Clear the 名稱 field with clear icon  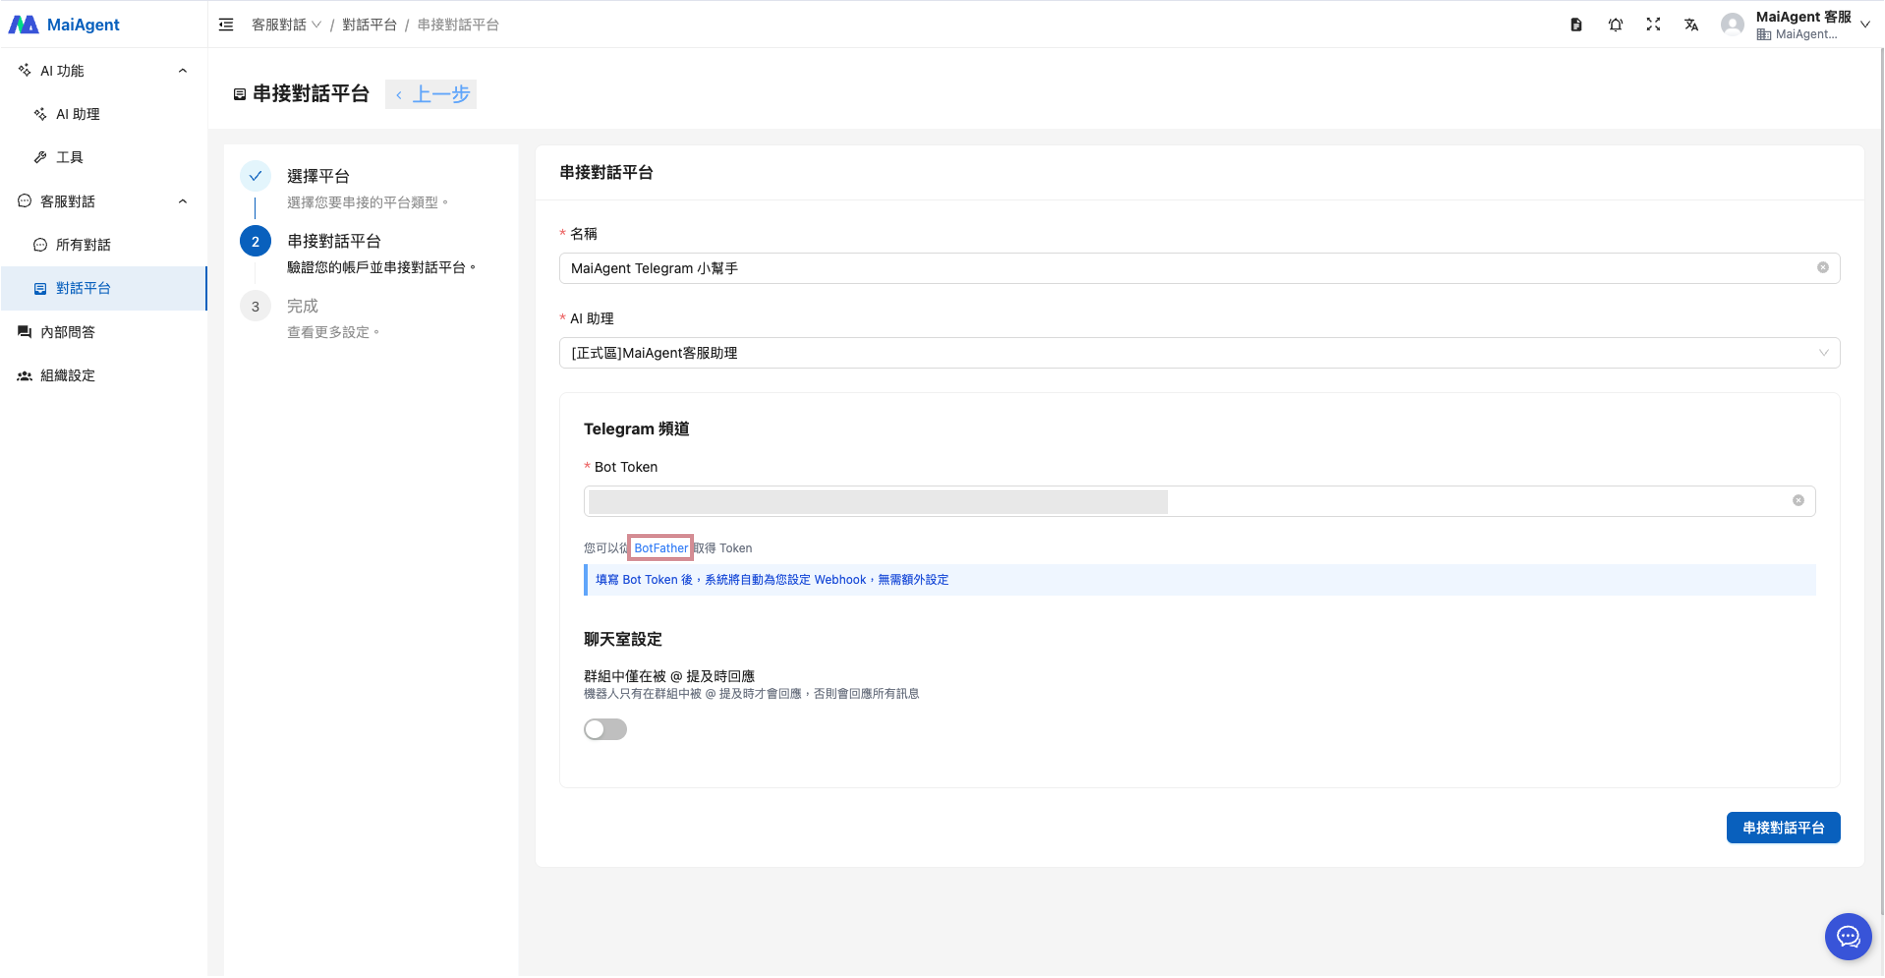(x=1822, y=268)
